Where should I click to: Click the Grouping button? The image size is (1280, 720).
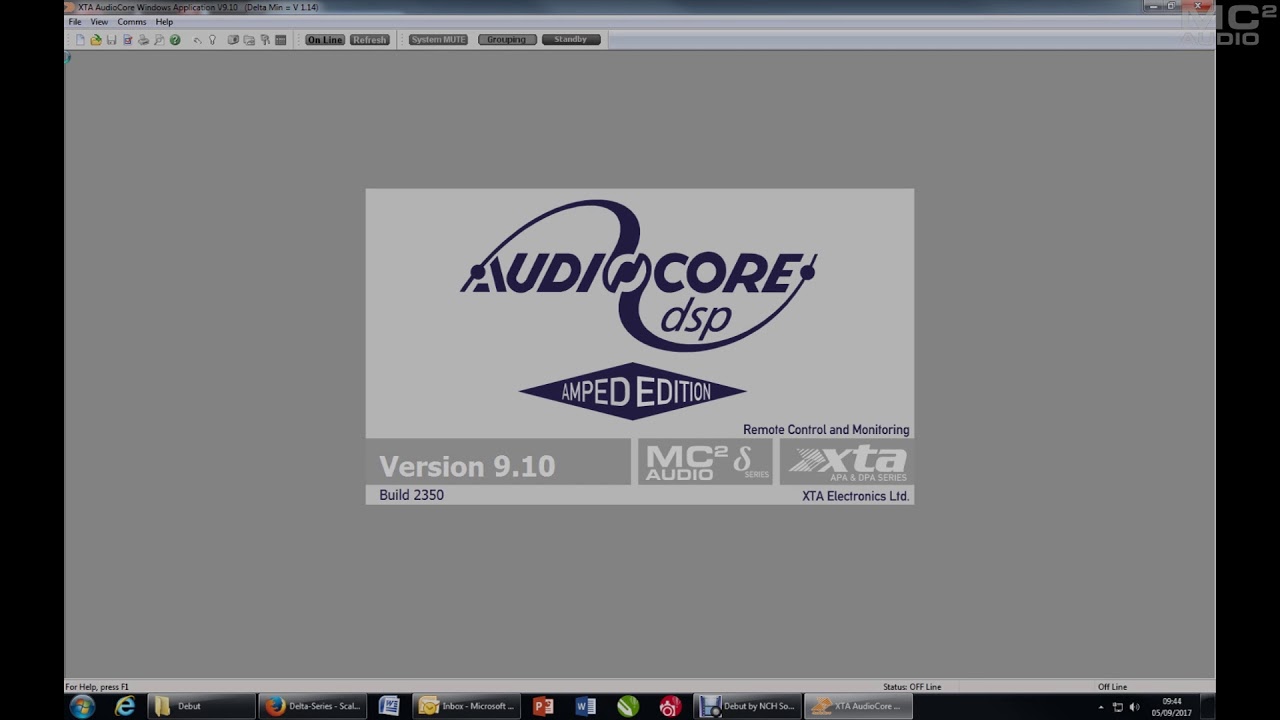click(507, 40)
